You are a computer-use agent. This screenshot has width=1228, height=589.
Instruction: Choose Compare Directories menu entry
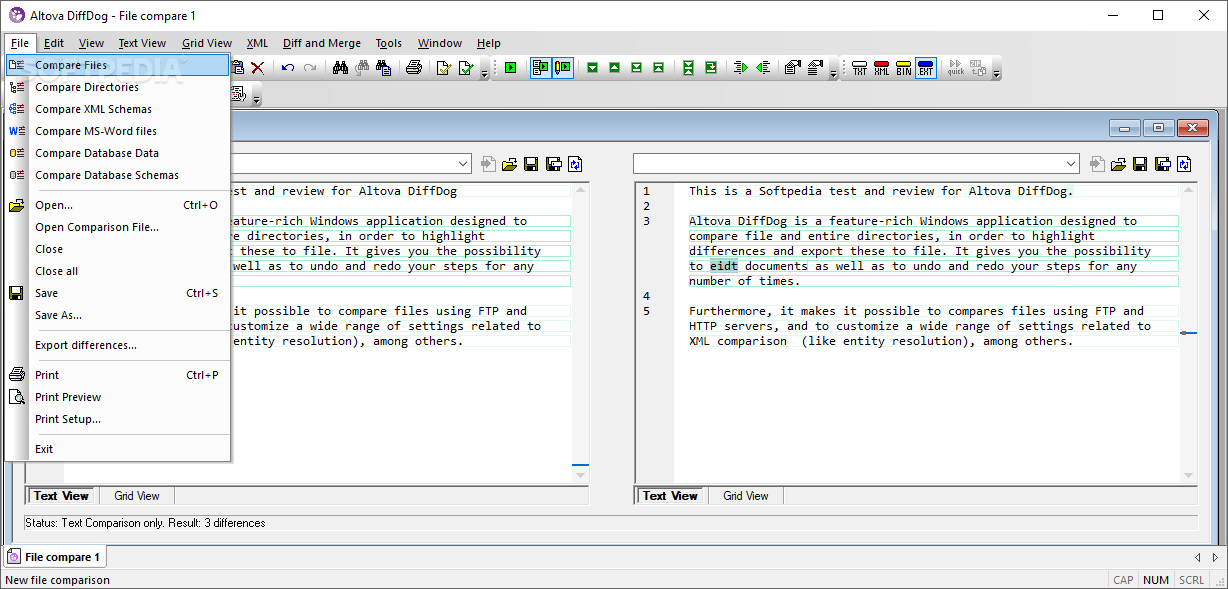[x=118, y=87]
